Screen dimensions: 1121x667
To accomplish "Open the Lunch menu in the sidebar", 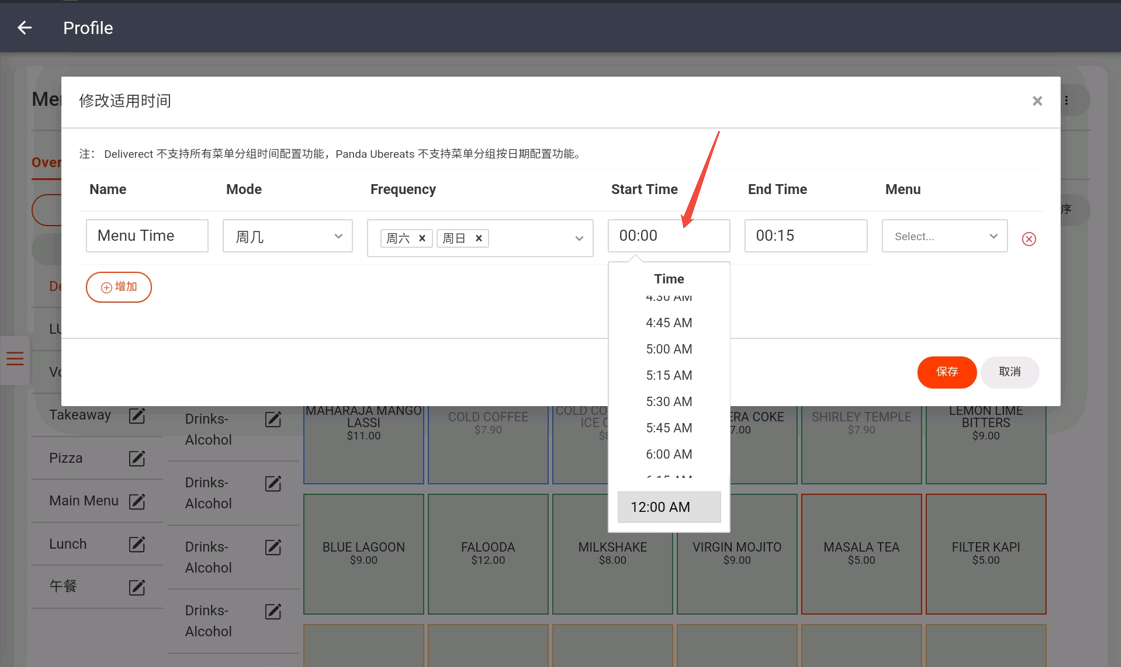I will [68, 543].
